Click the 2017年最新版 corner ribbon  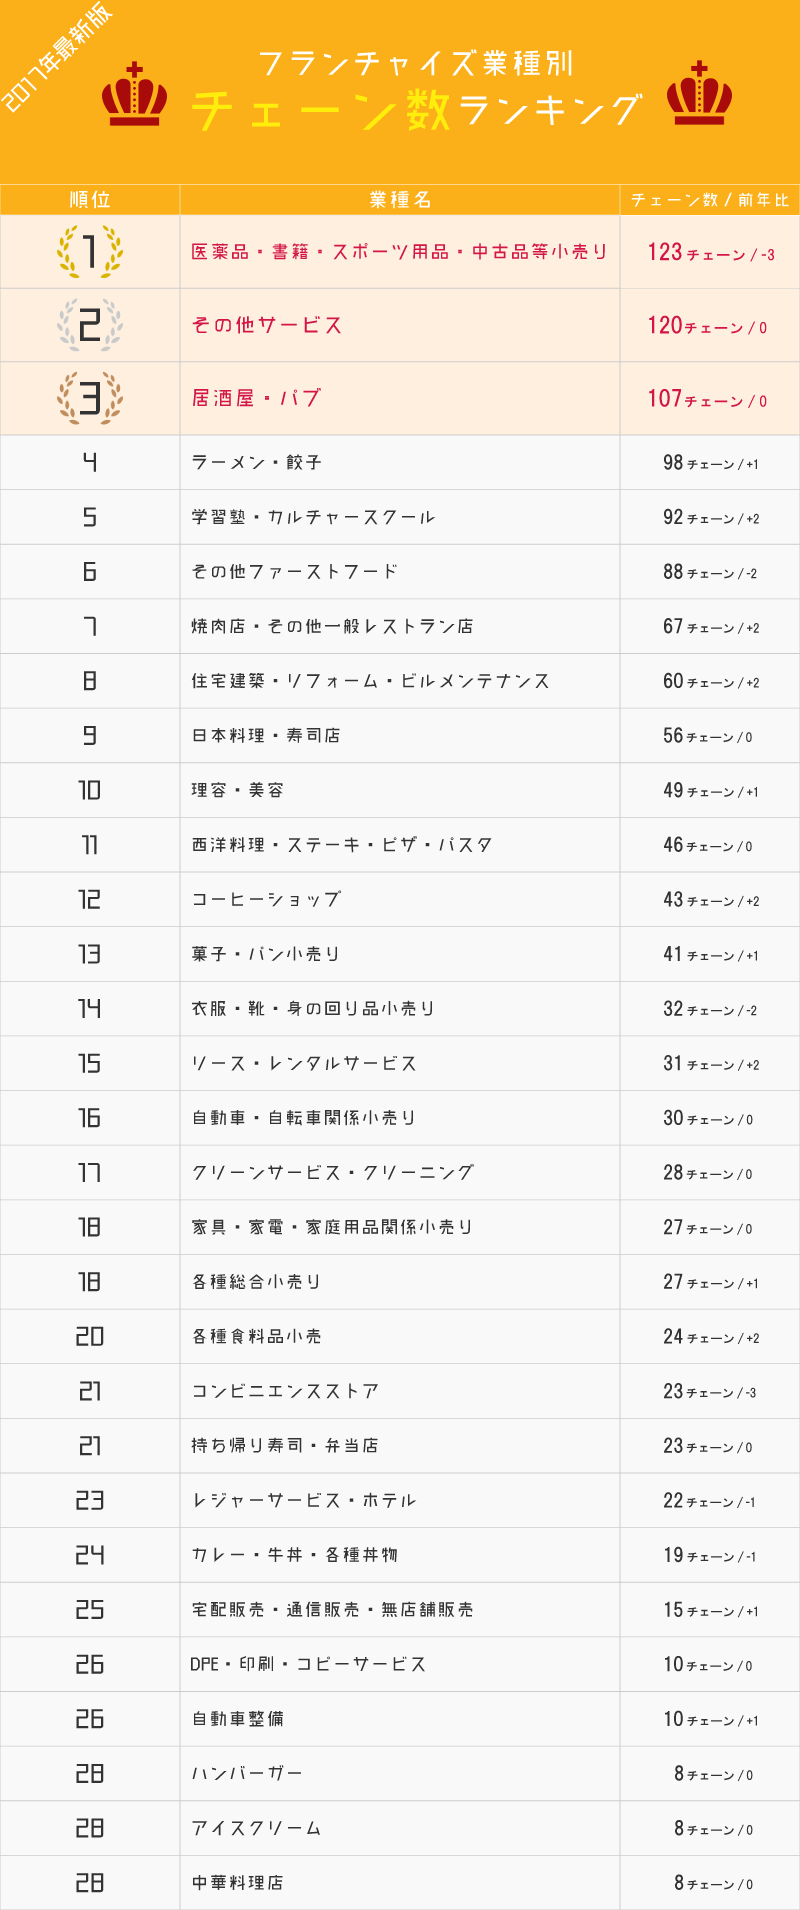59,58
